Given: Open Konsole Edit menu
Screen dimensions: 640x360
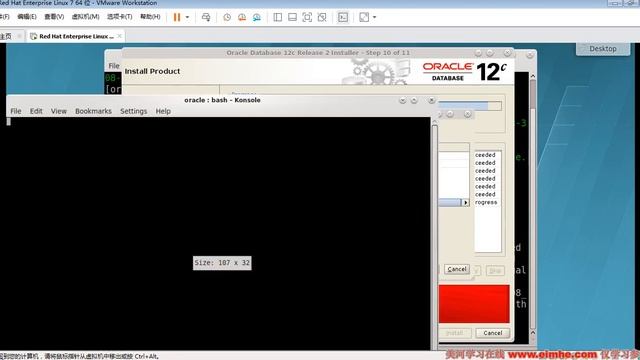Looking at the screenshot, I should (x=36, y=111).
